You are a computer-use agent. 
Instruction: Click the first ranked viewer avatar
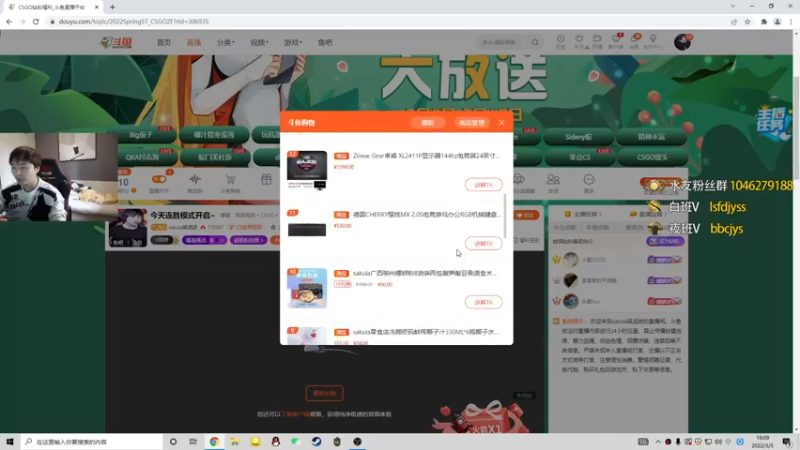tap(570, 260)
